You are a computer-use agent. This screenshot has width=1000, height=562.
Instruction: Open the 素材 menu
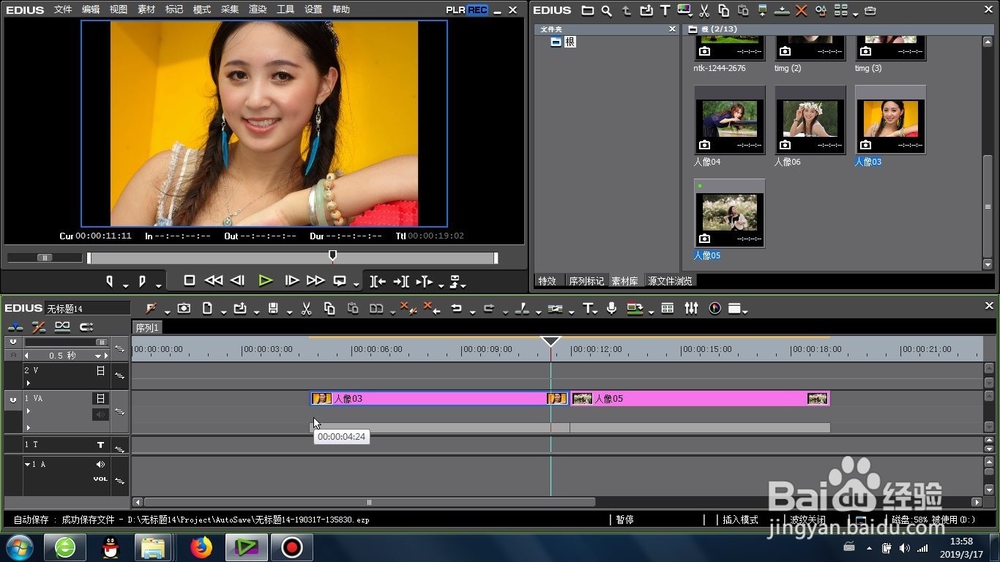pyautogui.click(x=146, y=10)
